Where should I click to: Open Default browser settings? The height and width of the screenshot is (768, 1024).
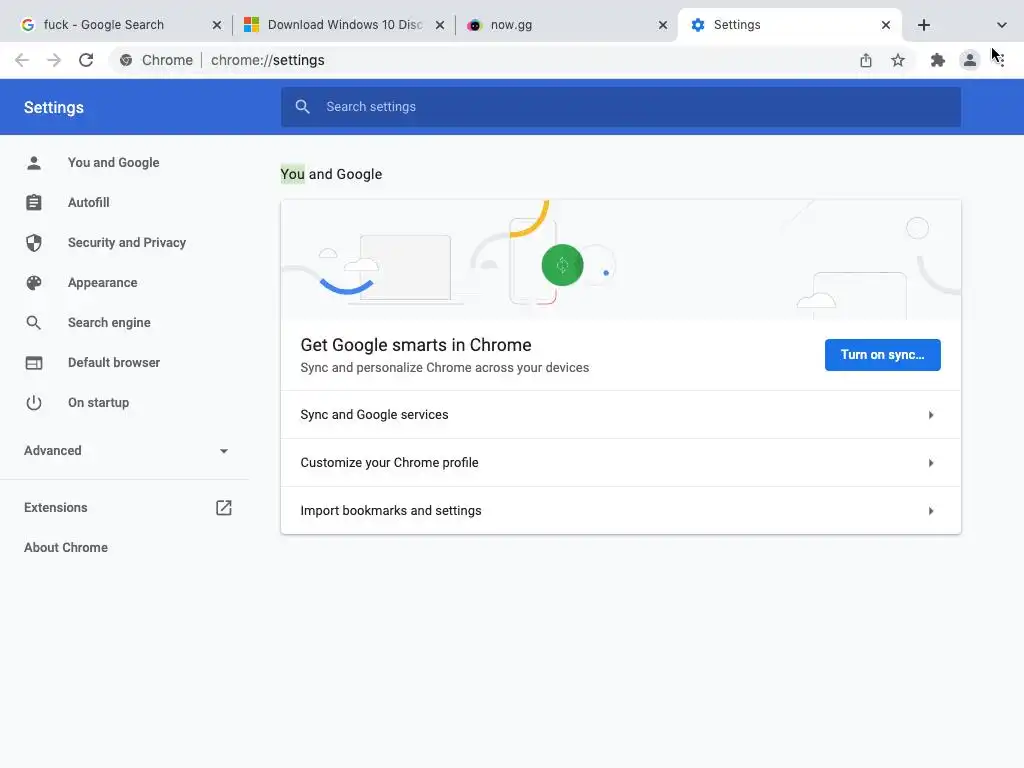click(114, 362)
